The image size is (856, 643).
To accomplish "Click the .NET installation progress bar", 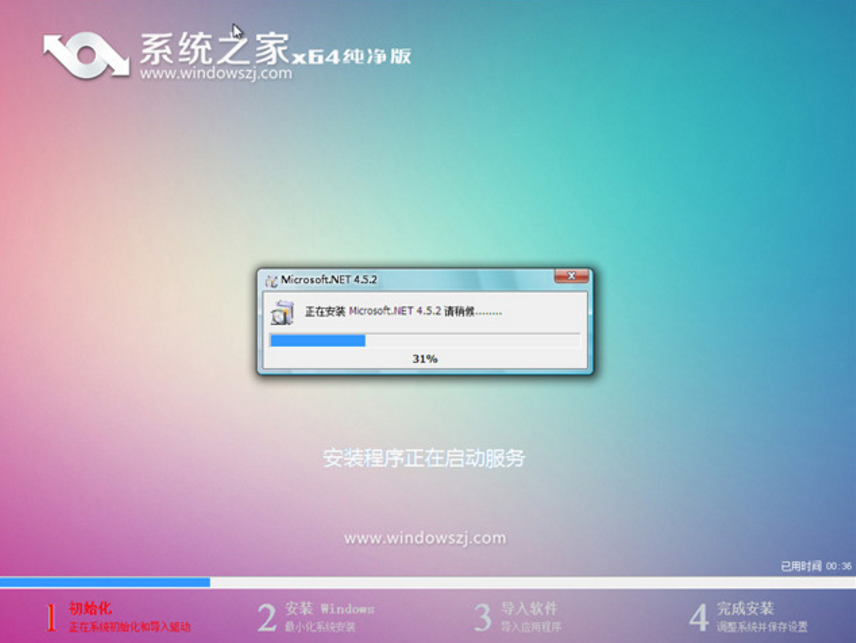I will pyautogui.click(x=424, y=341).
